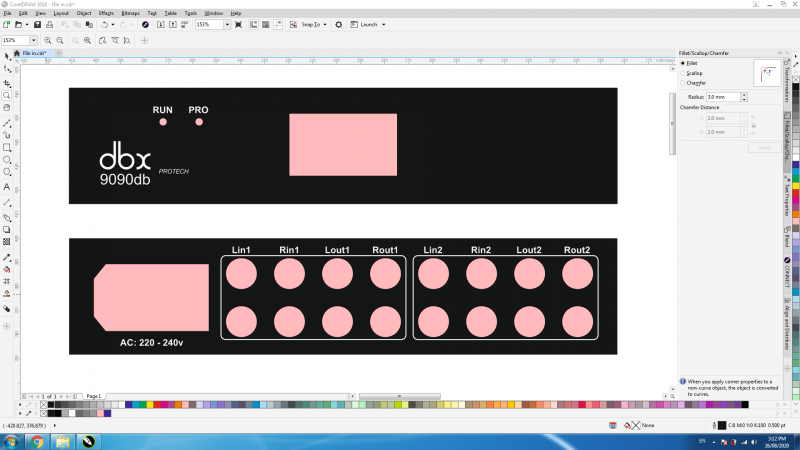Select the Scallop radio button
Image resolution: width=800 pixels, height=450 pixels.
(x=683, y=73)
